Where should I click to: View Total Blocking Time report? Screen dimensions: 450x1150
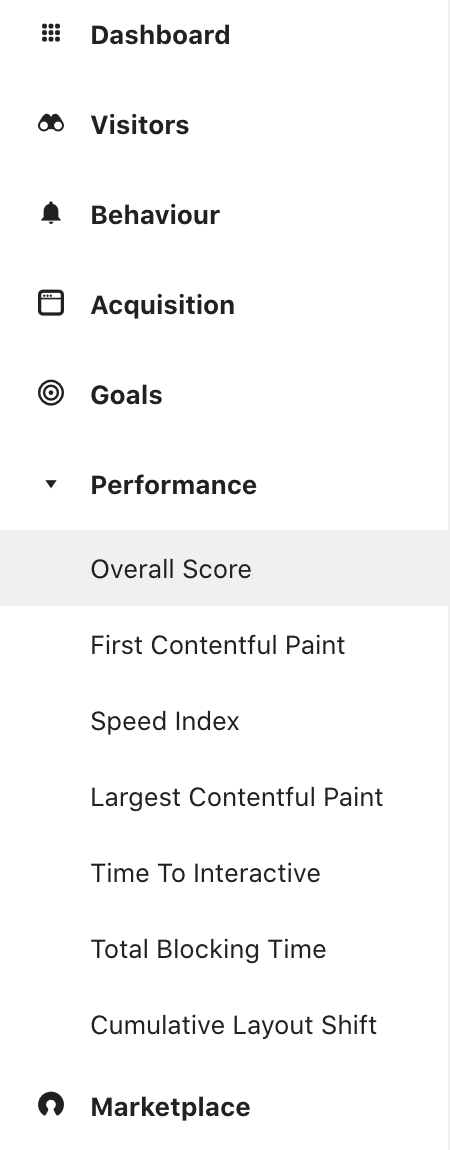pyautogui.click(x=208, y=949)
